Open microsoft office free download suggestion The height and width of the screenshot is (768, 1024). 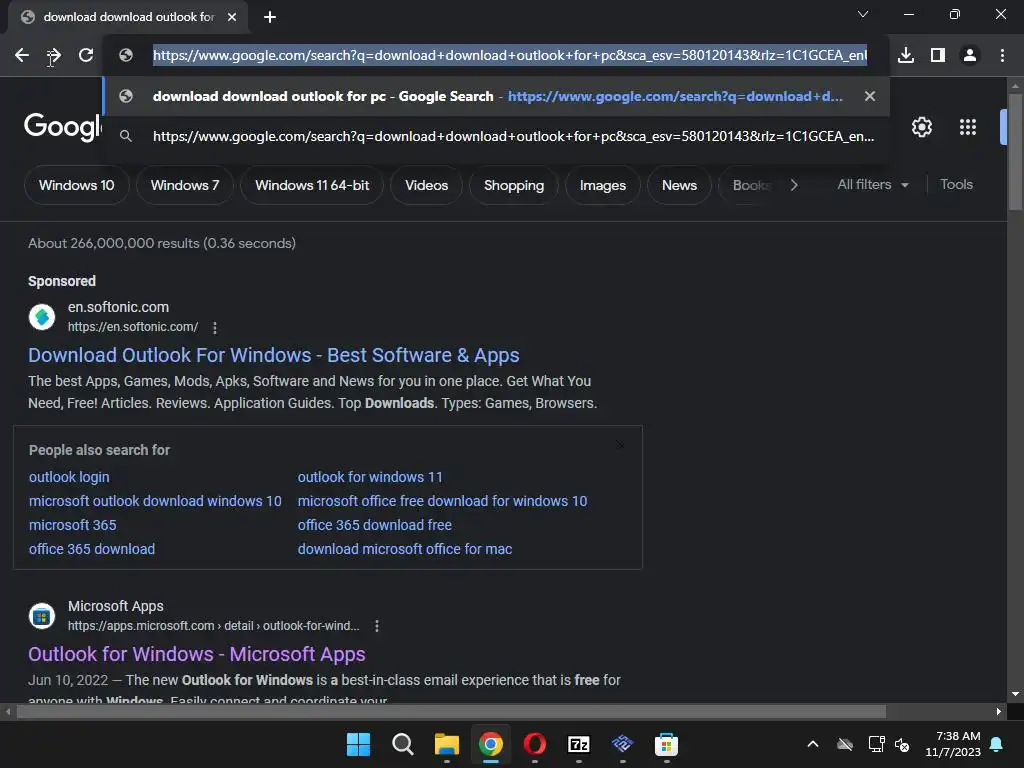click(x=443, y=501)
